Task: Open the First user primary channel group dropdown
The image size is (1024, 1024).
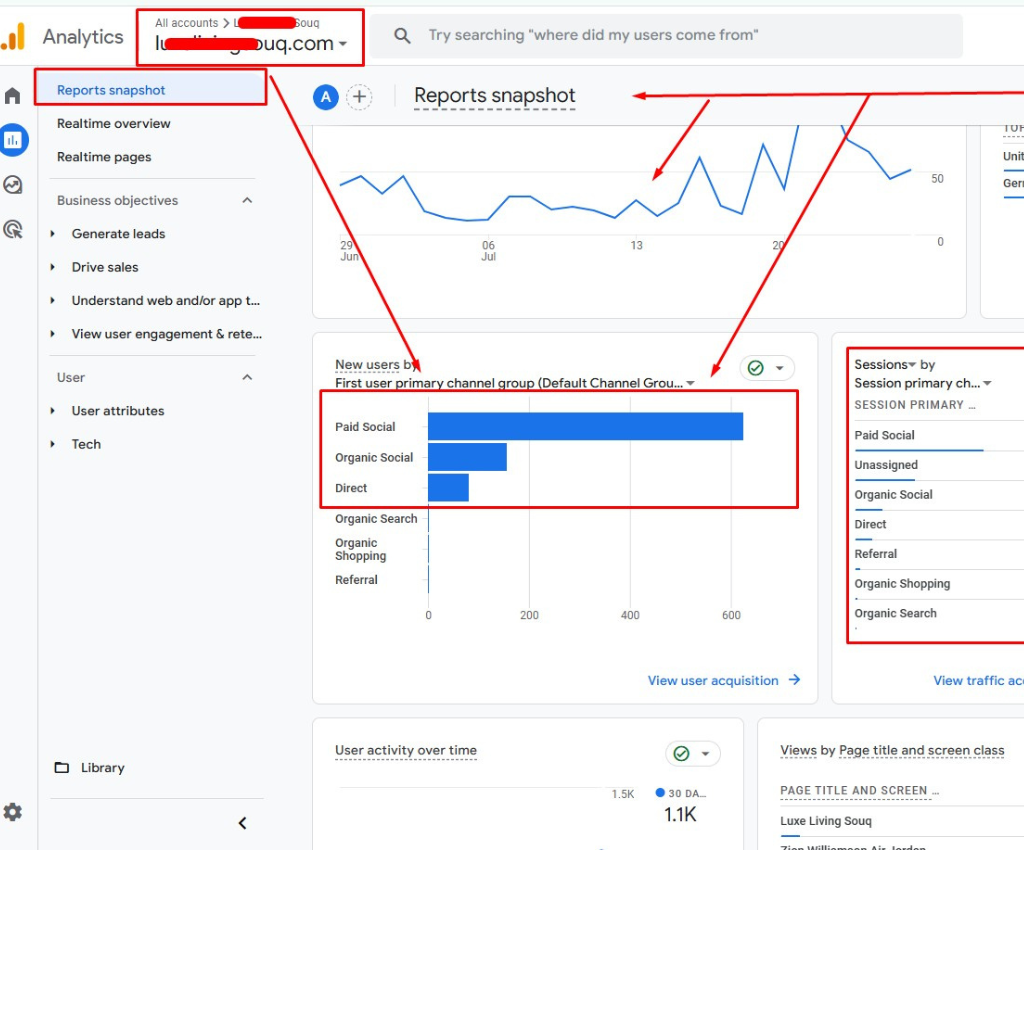Action: (689, 382)
